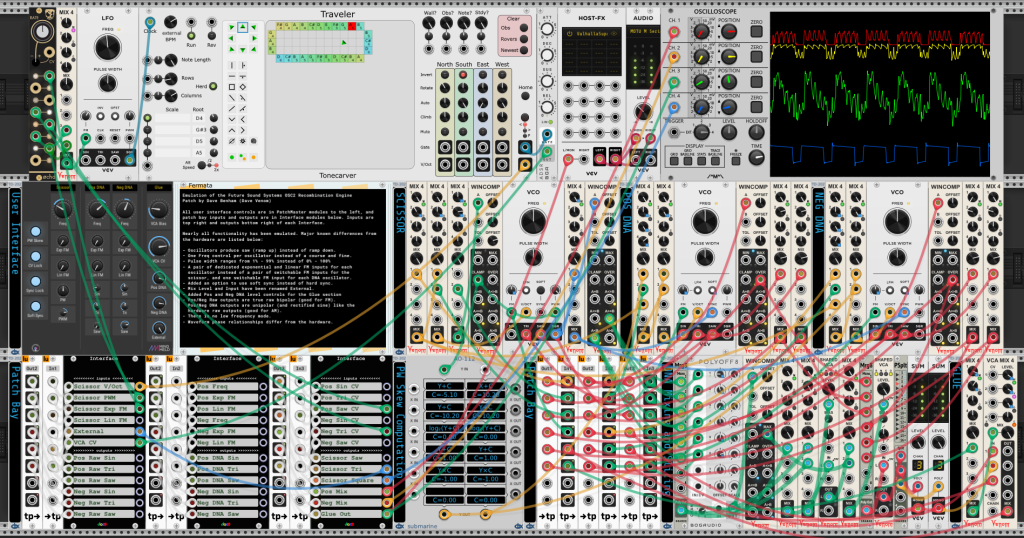Click the 'C=-5.10' field in PW Skew Computation
Viewport: 1024px width, 538px height.
point(445,394)
